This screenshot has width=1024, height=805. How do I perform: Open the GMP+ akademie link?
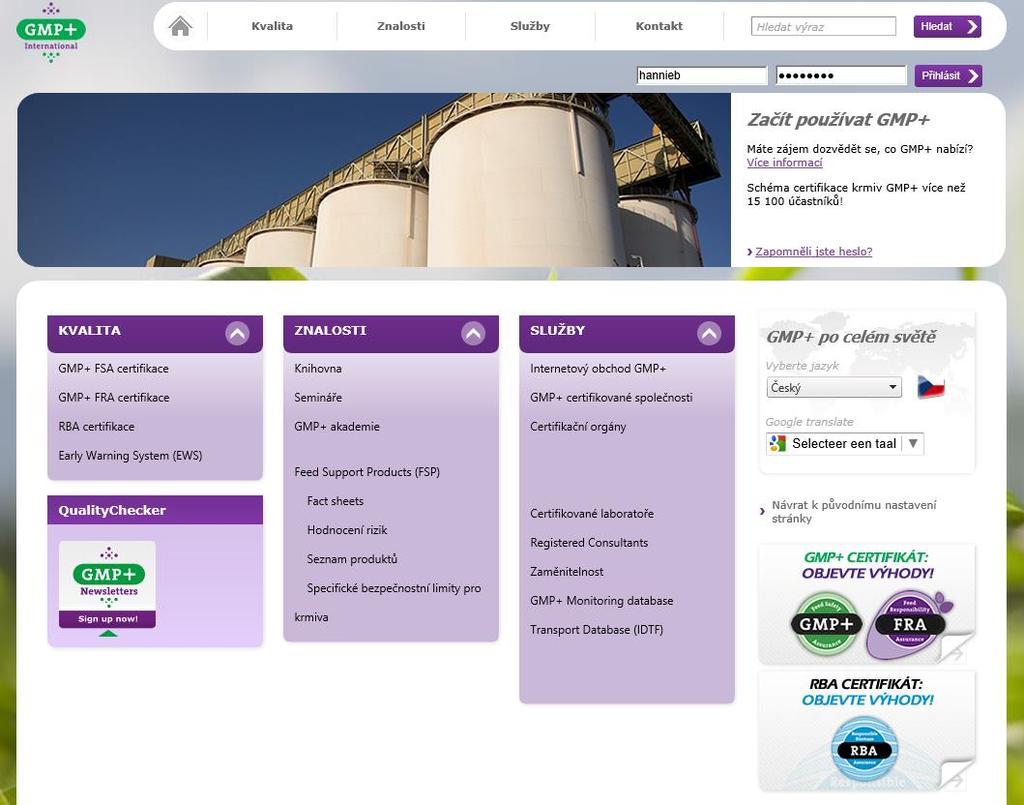point(337,426)
